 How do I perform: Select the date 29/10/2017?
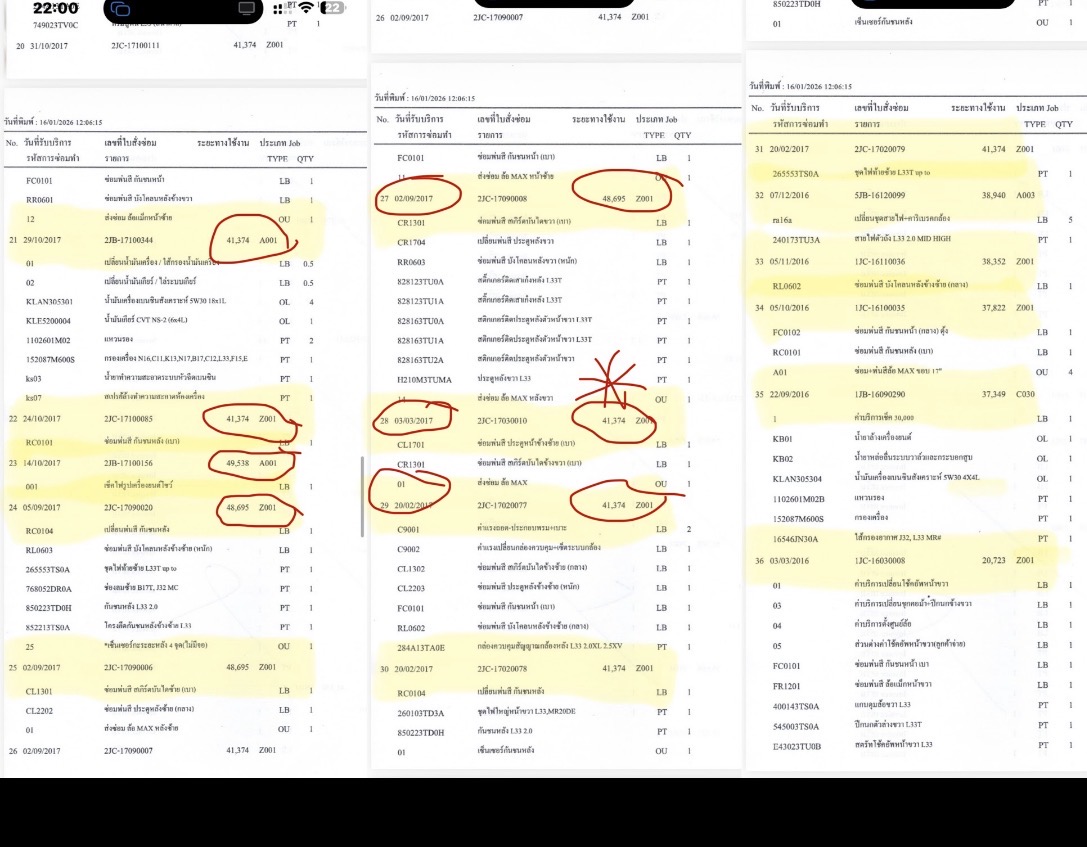(42, 240)
